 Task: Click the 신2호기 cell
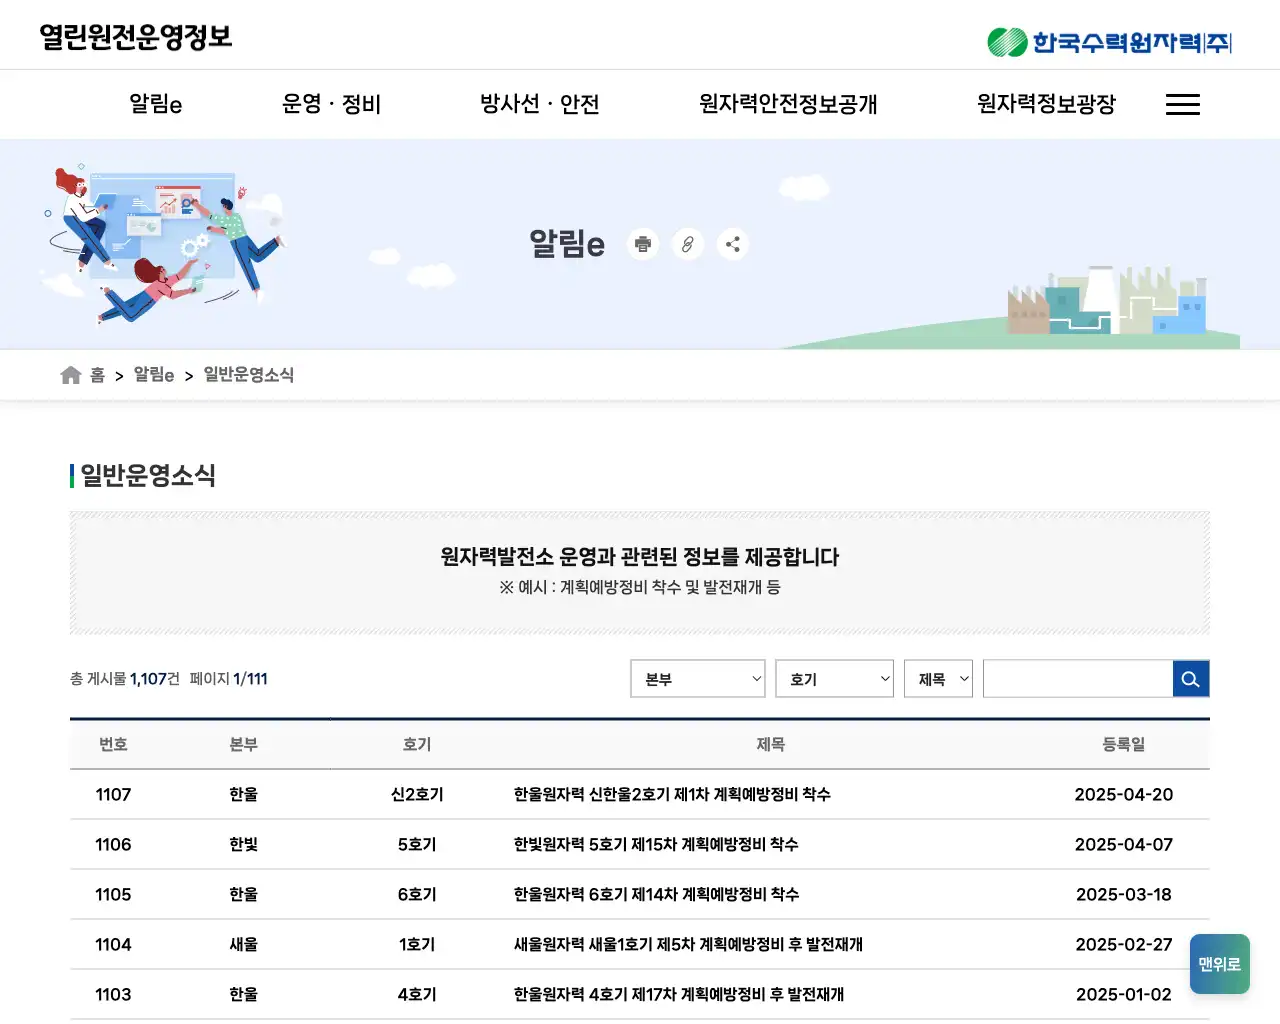pyautogui.click(x=417, y=795)
